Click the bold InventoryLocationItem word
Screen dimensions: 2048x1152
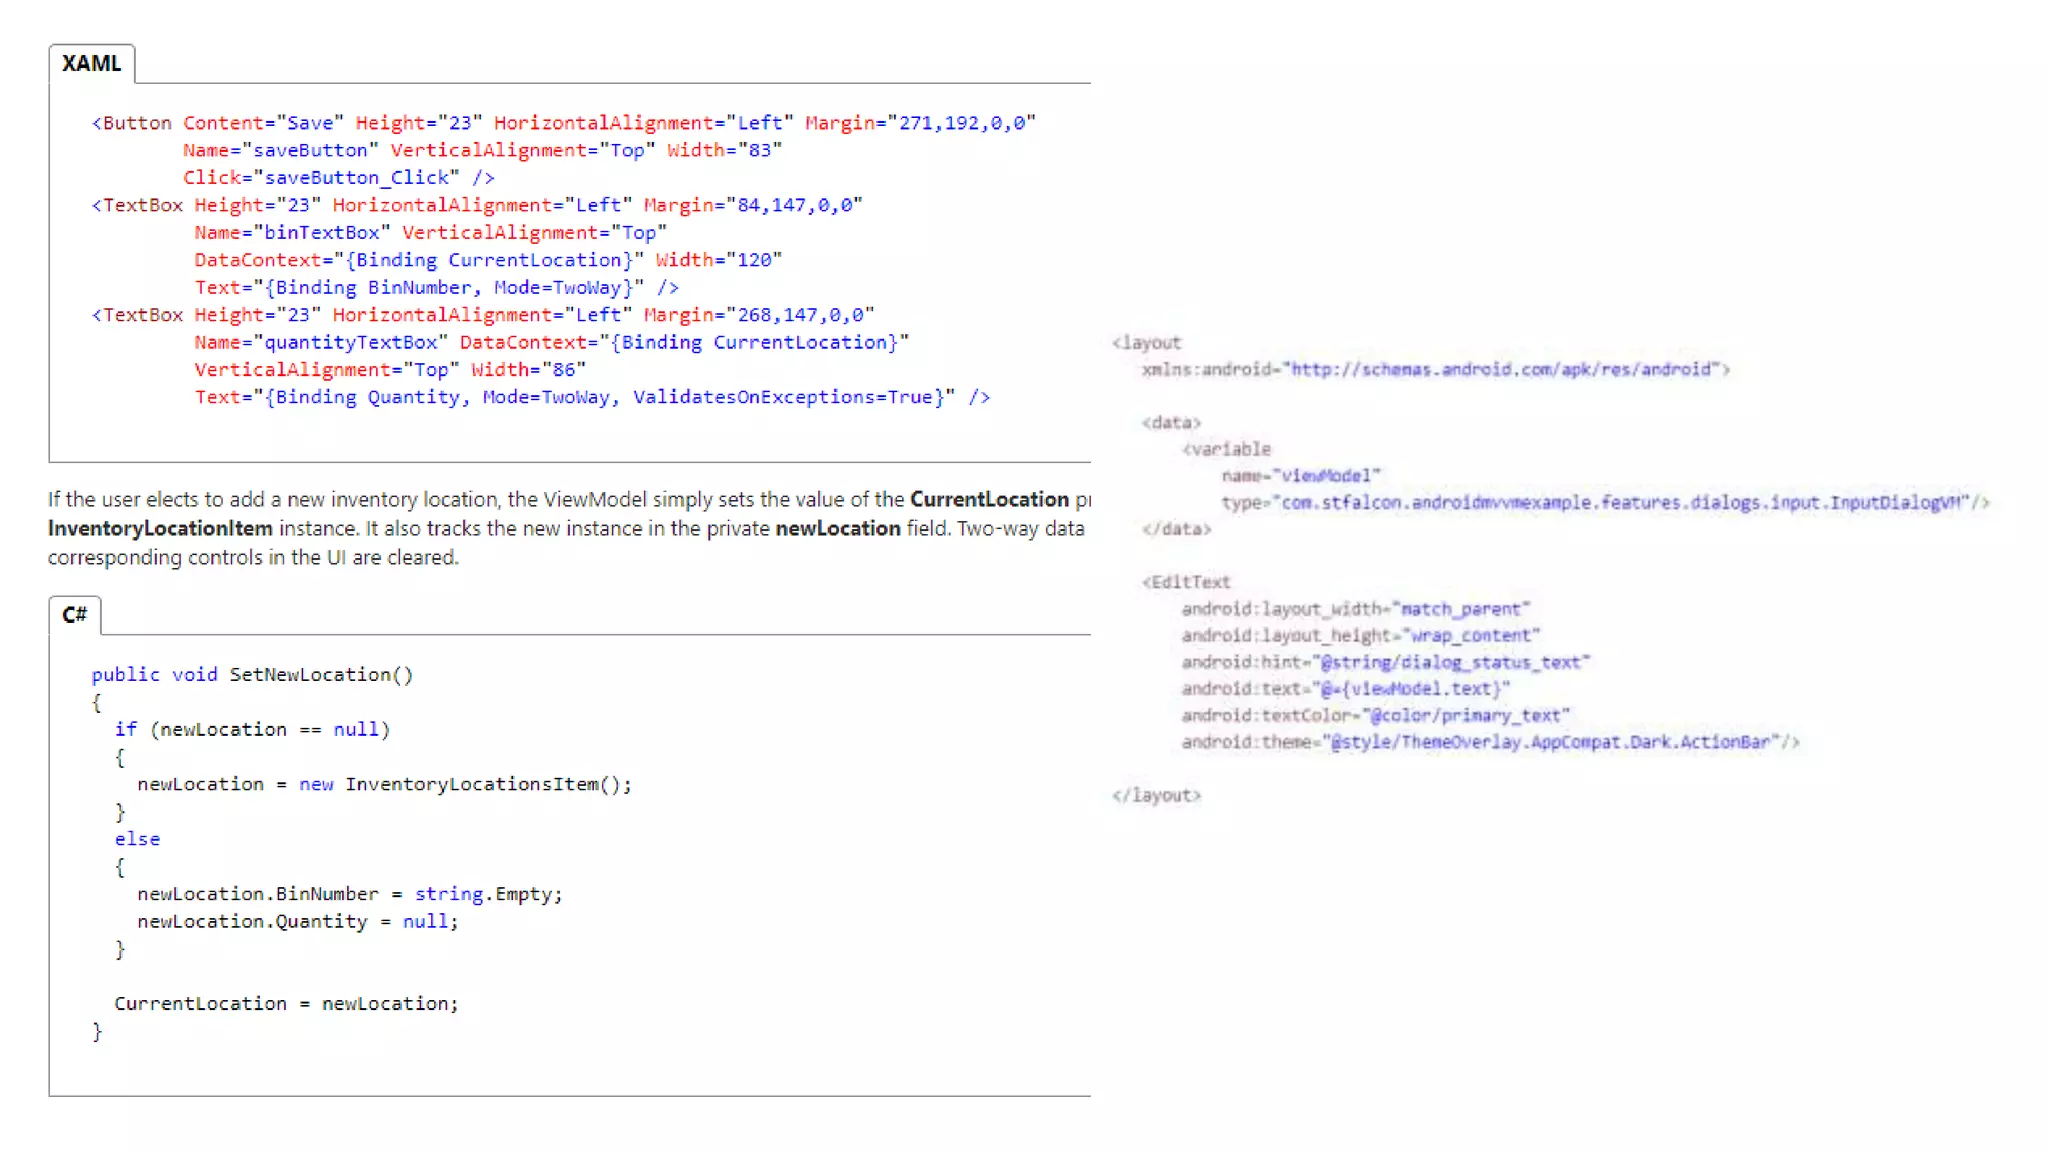pos(160,528)
